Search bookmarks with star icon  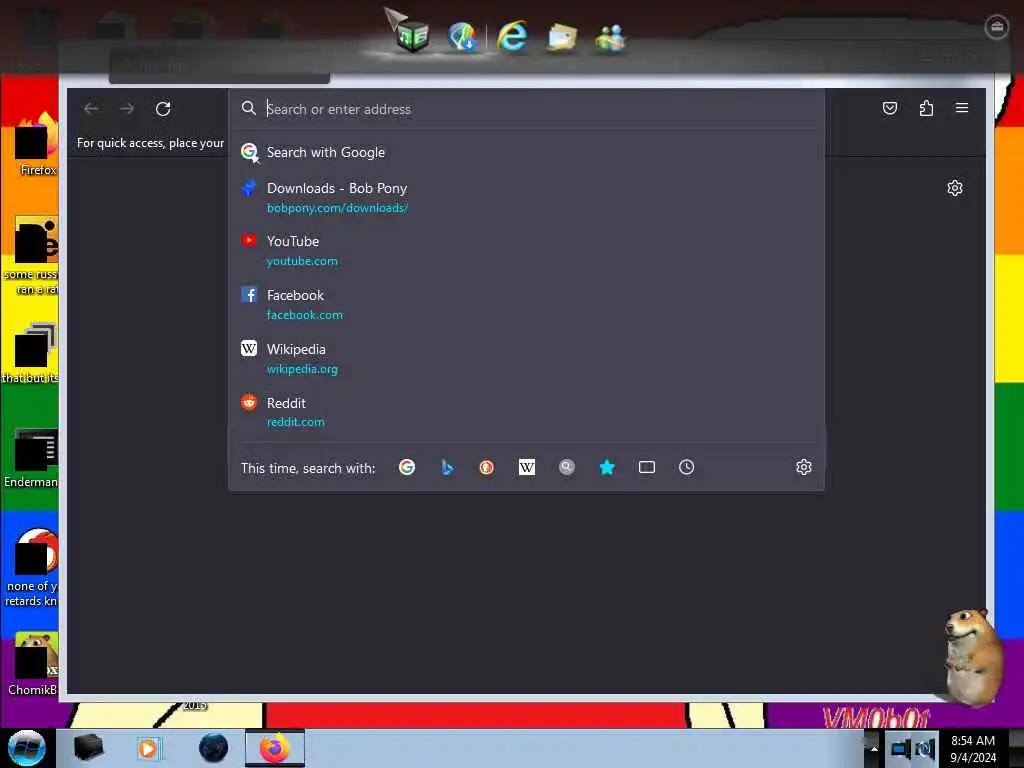[x=607, y=467]
